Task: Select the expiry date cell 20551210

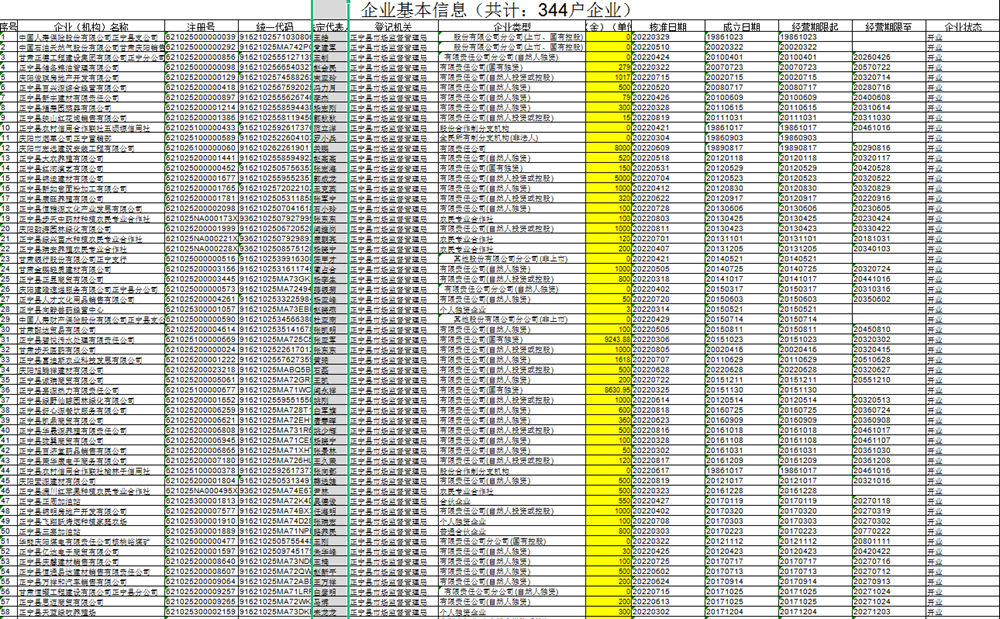Action: (871, 380)
